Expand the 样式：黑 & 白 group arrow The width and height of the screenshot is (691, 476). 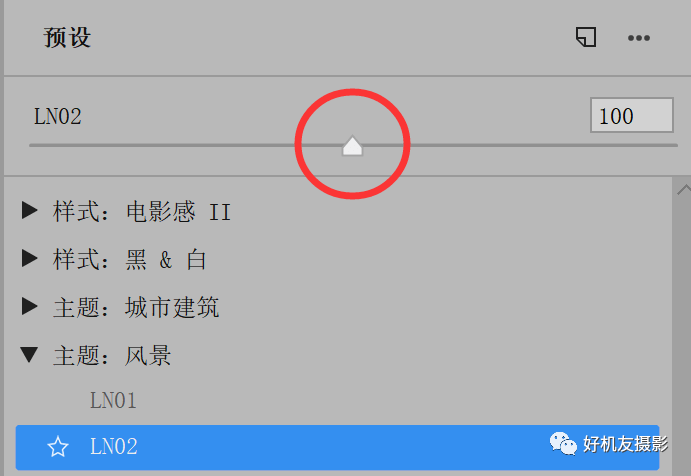(x=30, y=258)
